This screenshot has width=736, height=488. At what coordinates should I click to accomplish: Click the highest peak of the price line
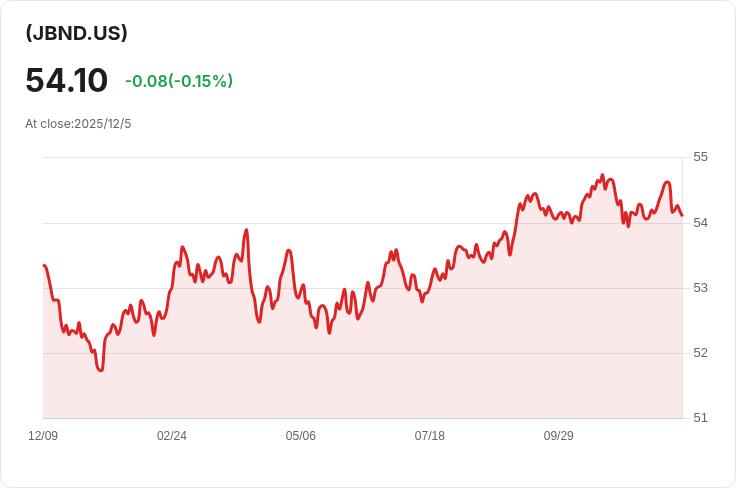point(602,175)
